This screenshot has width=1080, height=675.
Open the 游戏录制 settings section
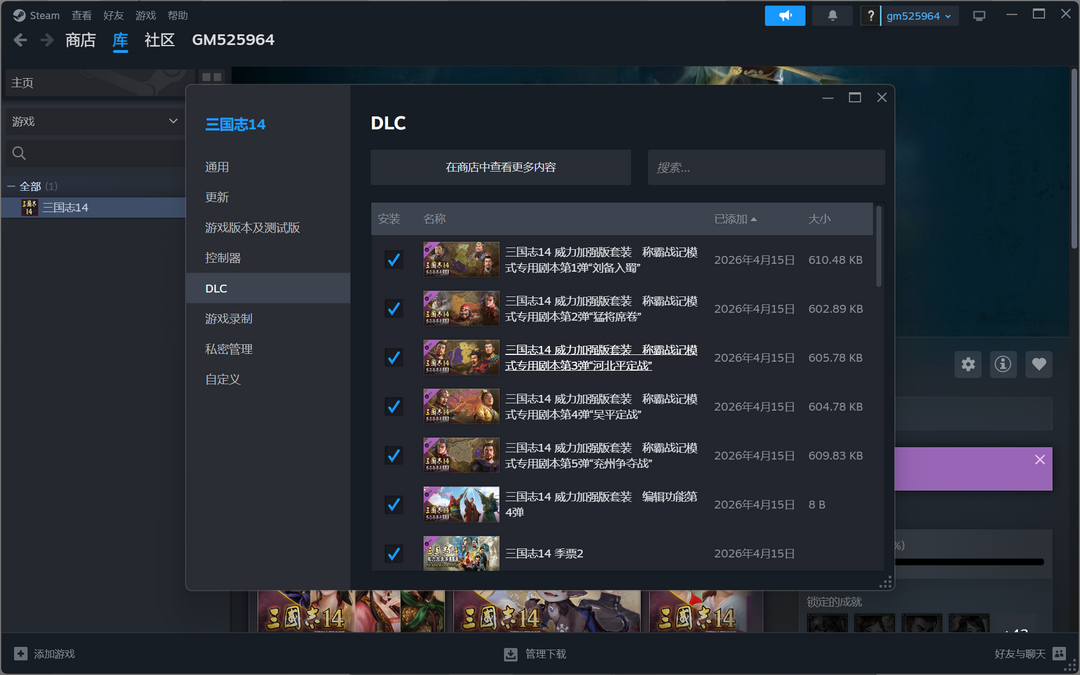(229, 318)
